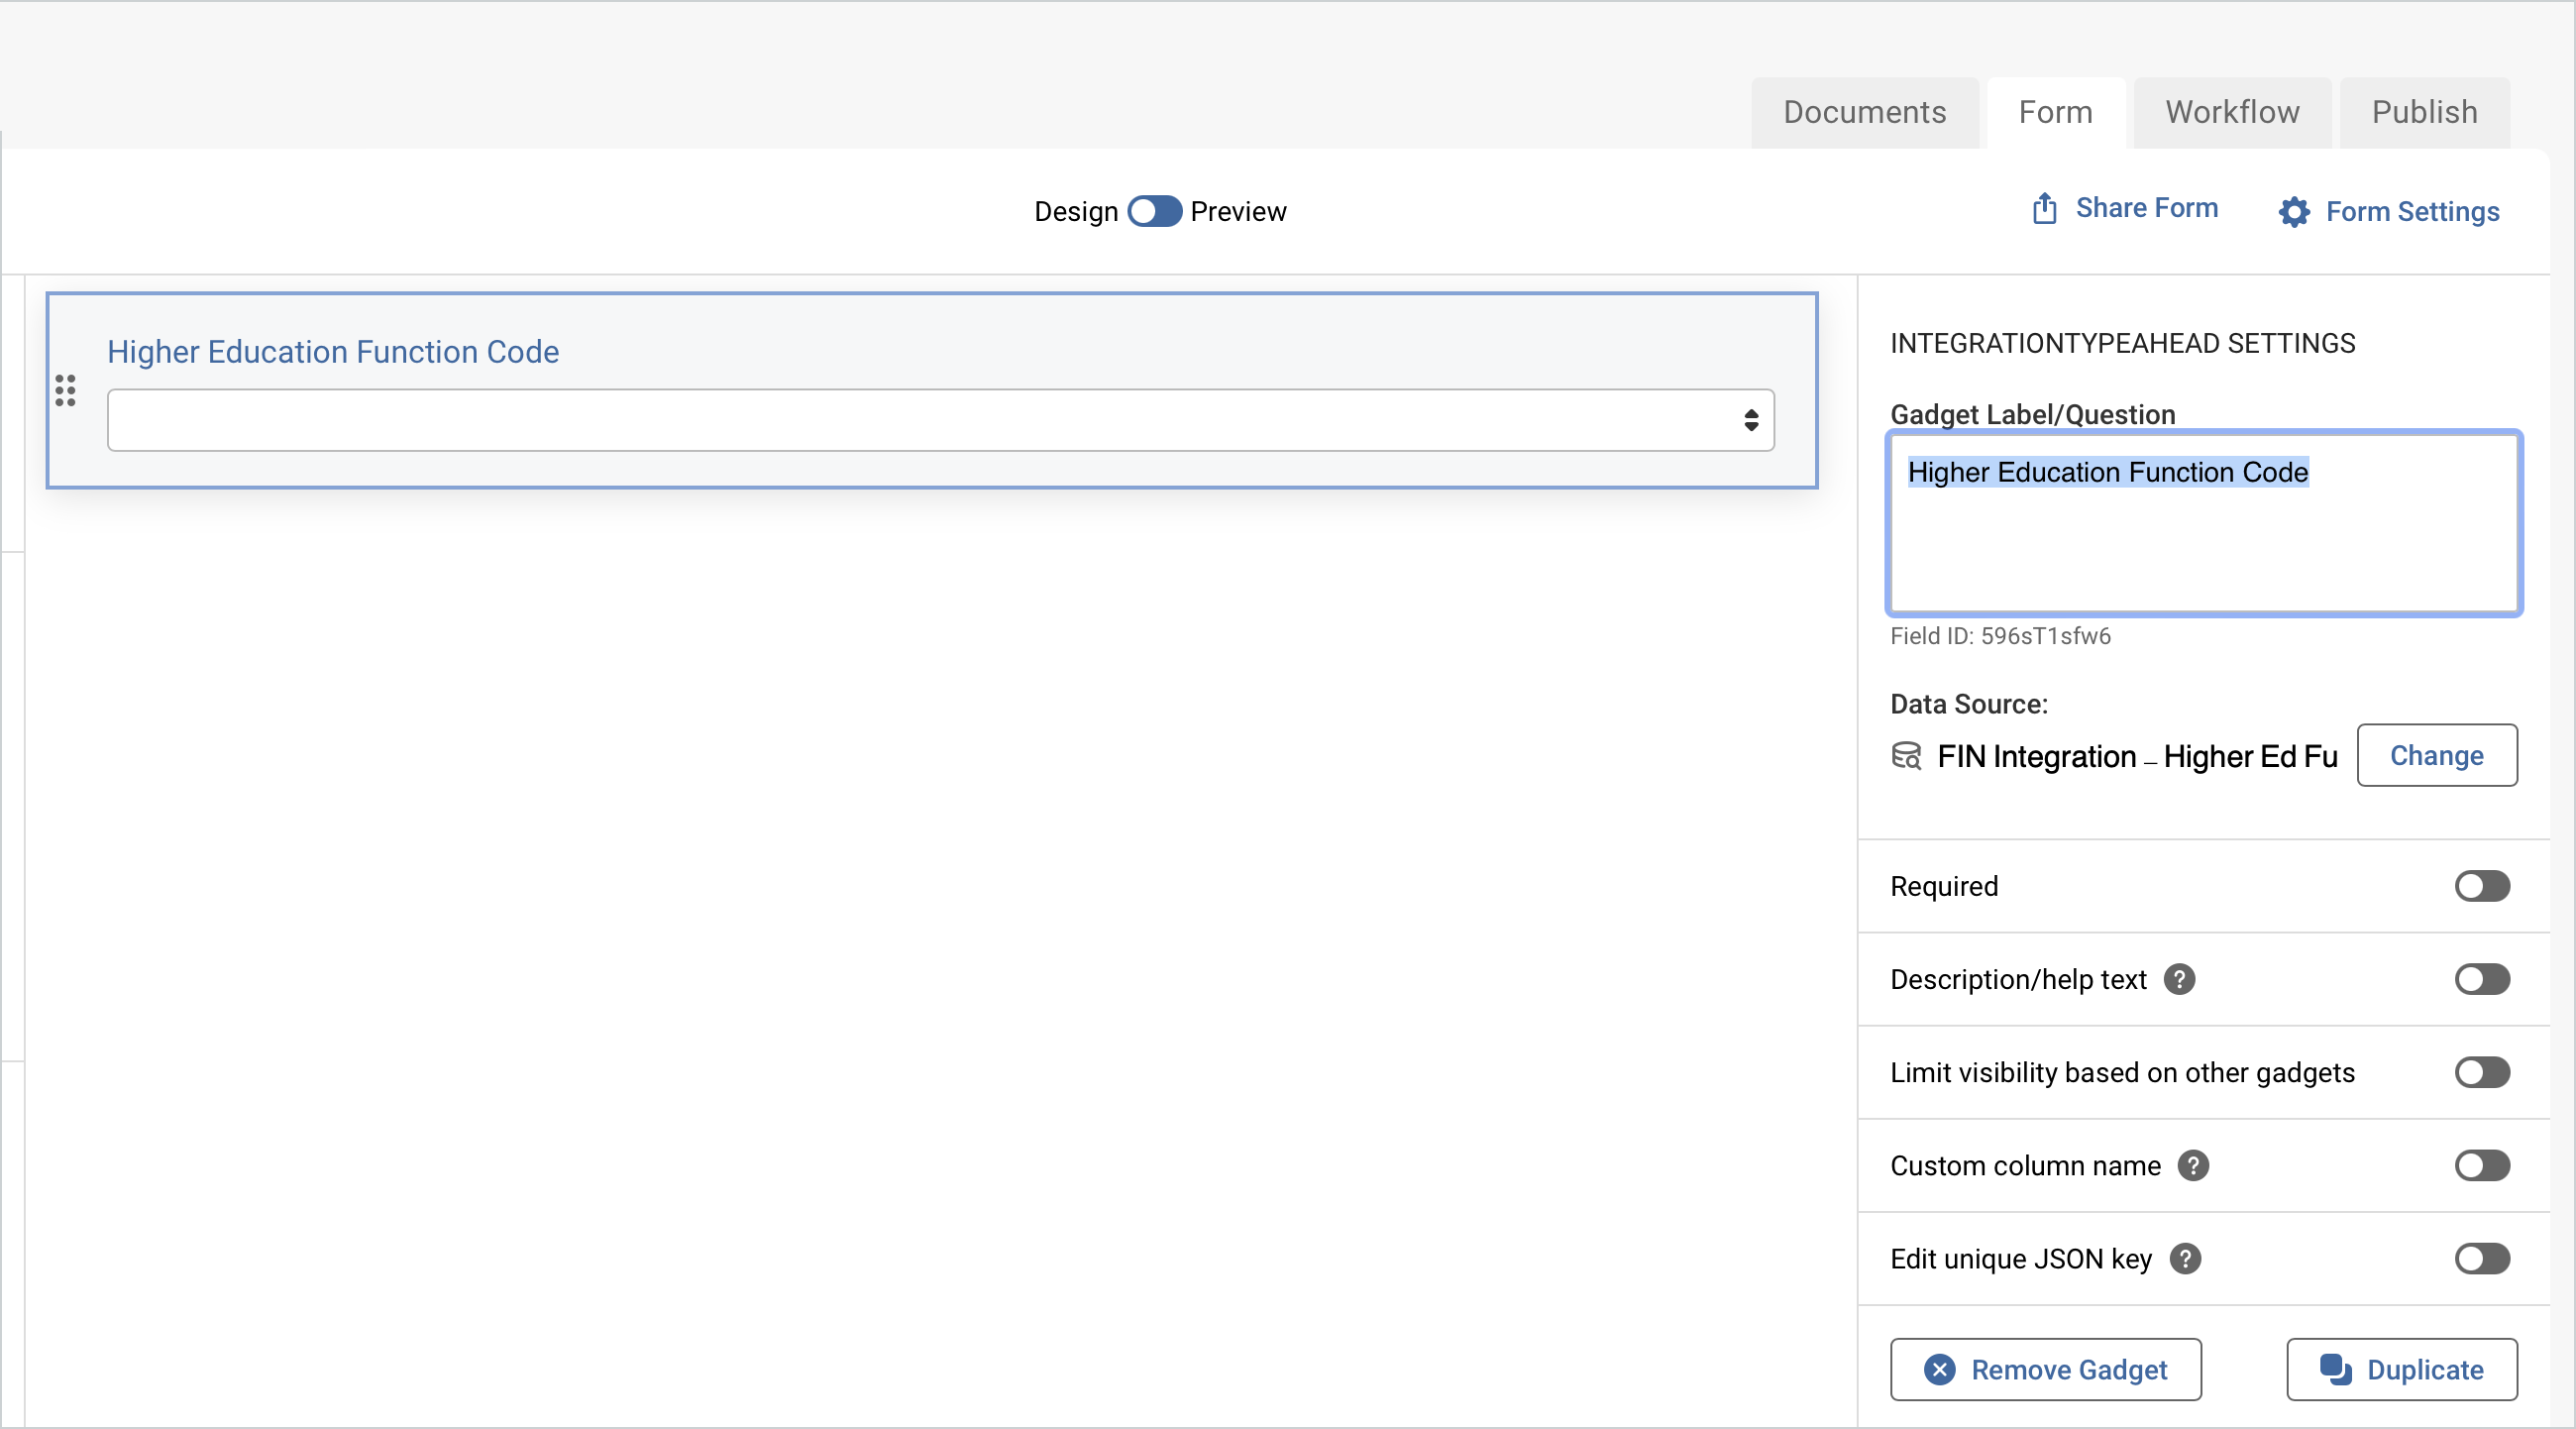Click inside the Gadget Label/Question text box
The height and width of the screenshot is (1429, 2576).
(2204, 523)
